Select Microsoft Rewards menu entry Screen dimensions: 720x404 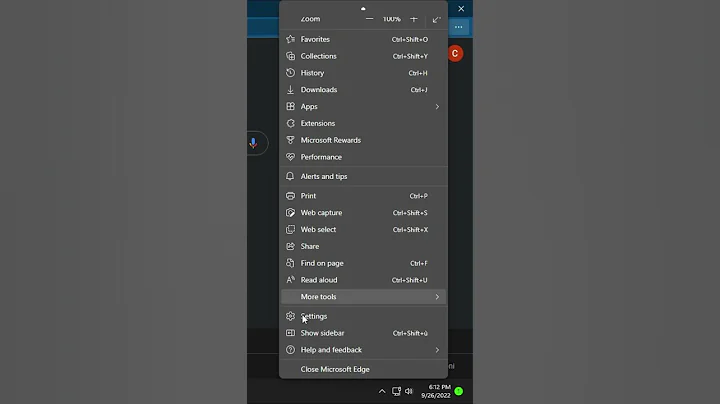(363, 140)
